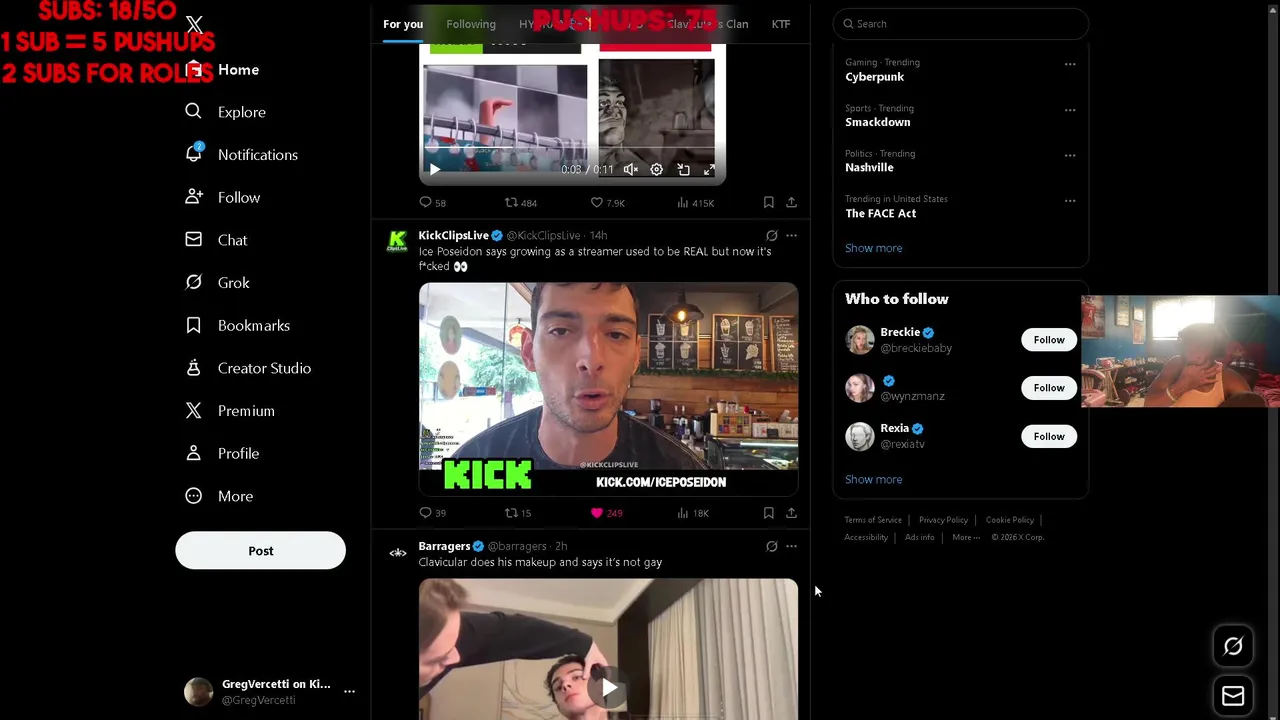Screen dimensions: 1280x720
Task: Click the Bookmarks sidebar icon
Action: click(193, 325)
